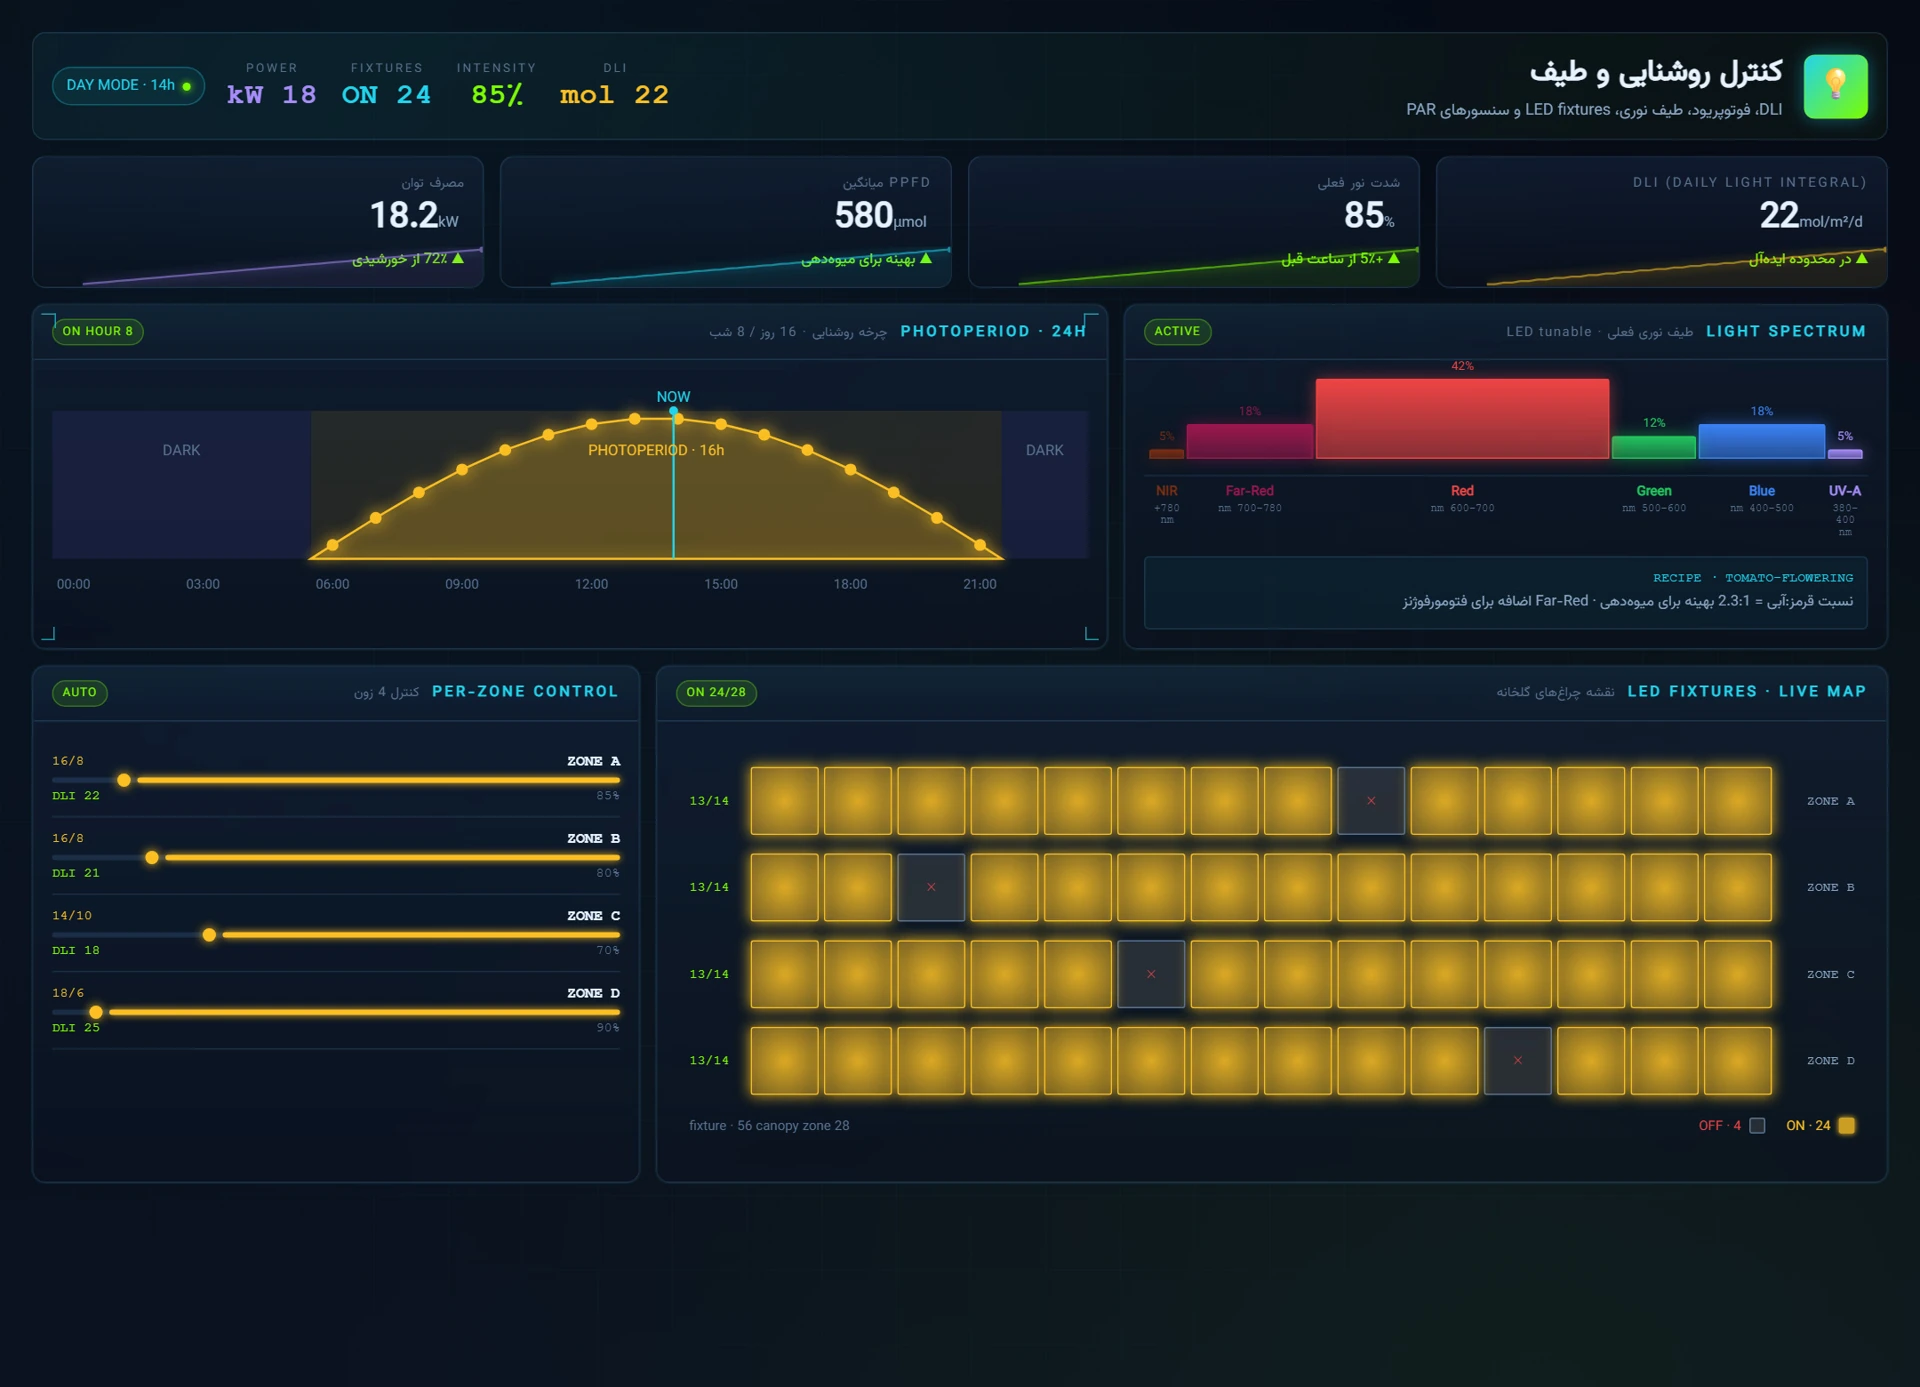Click the 'PHOTOPERIOD · 16h' label
This screenshot has height=1387, width=1920.
(656, 450)
